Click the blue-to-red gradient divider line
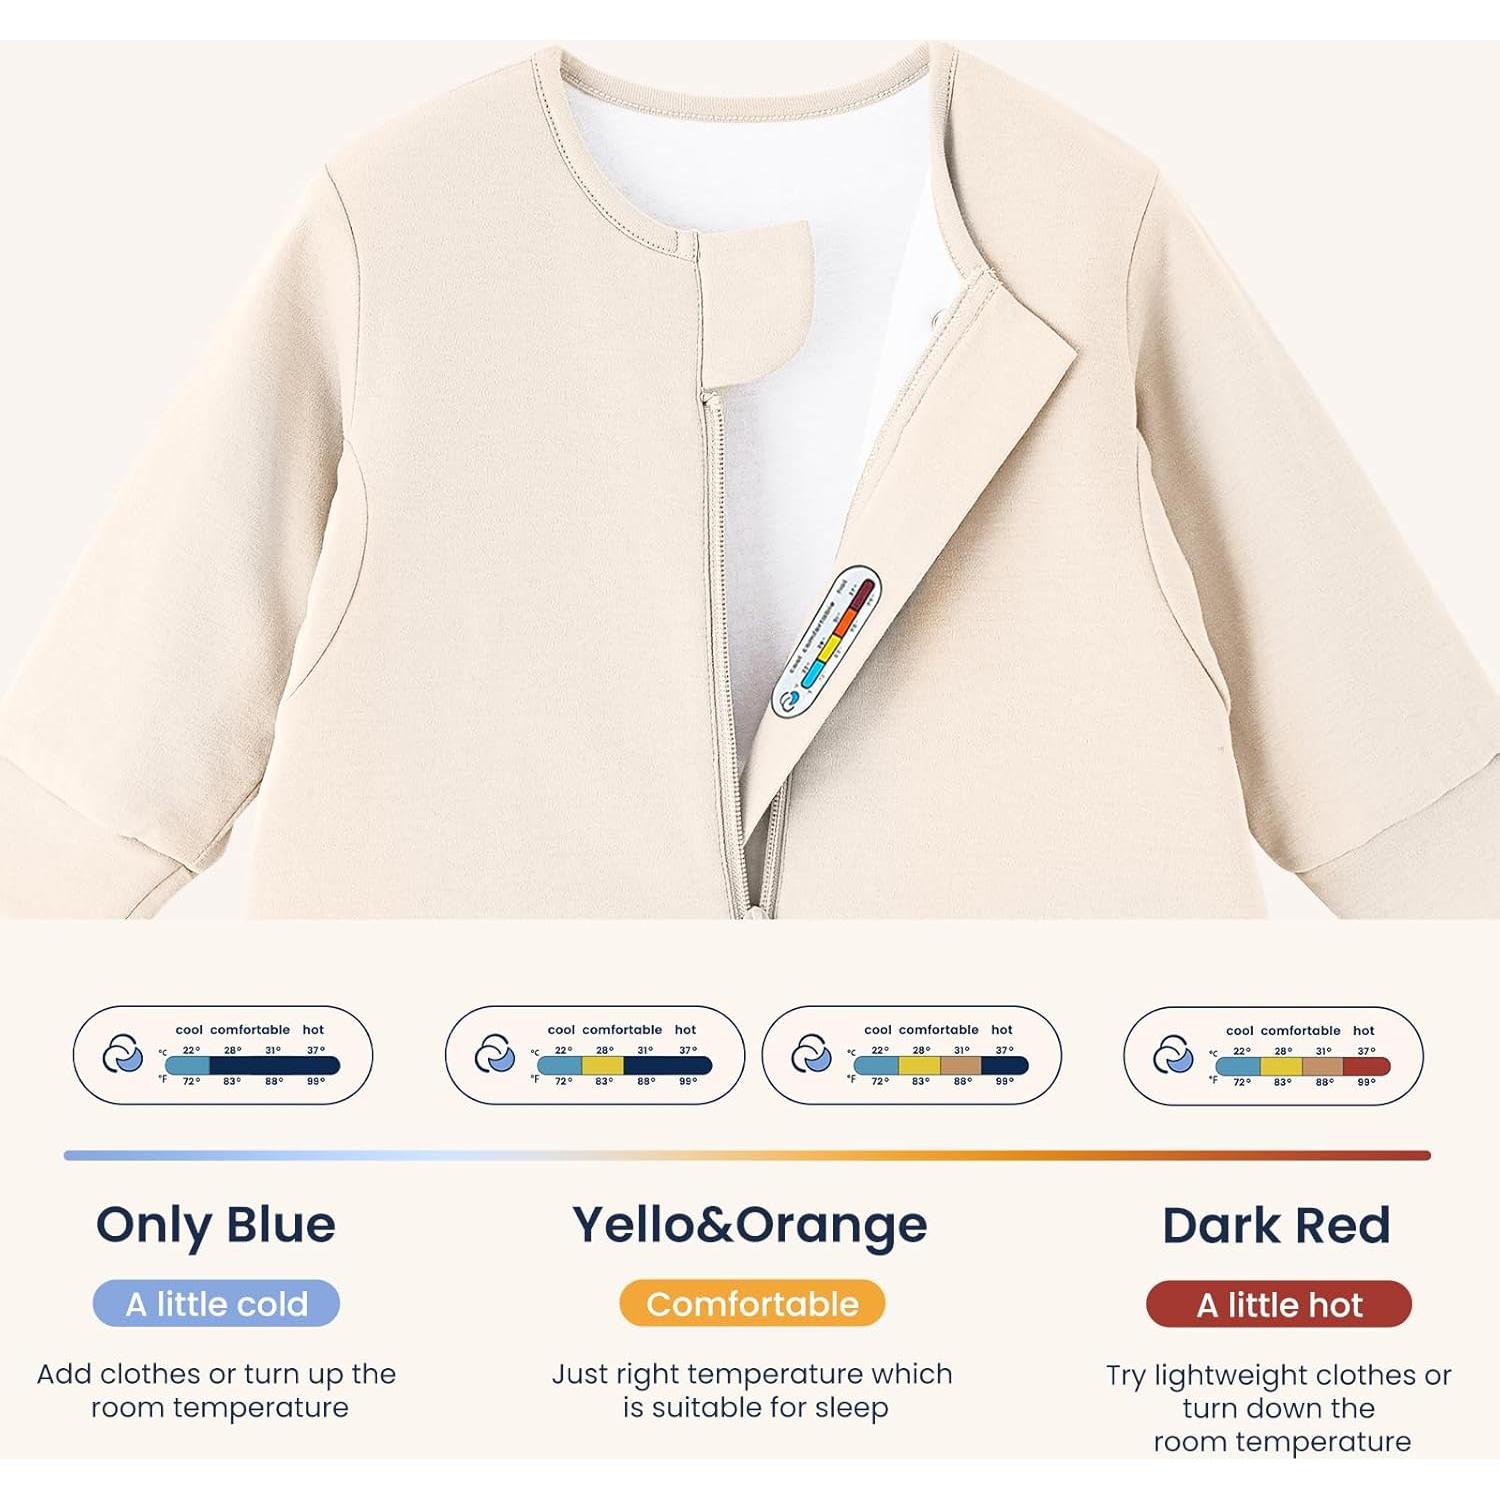 [747, 1155]
